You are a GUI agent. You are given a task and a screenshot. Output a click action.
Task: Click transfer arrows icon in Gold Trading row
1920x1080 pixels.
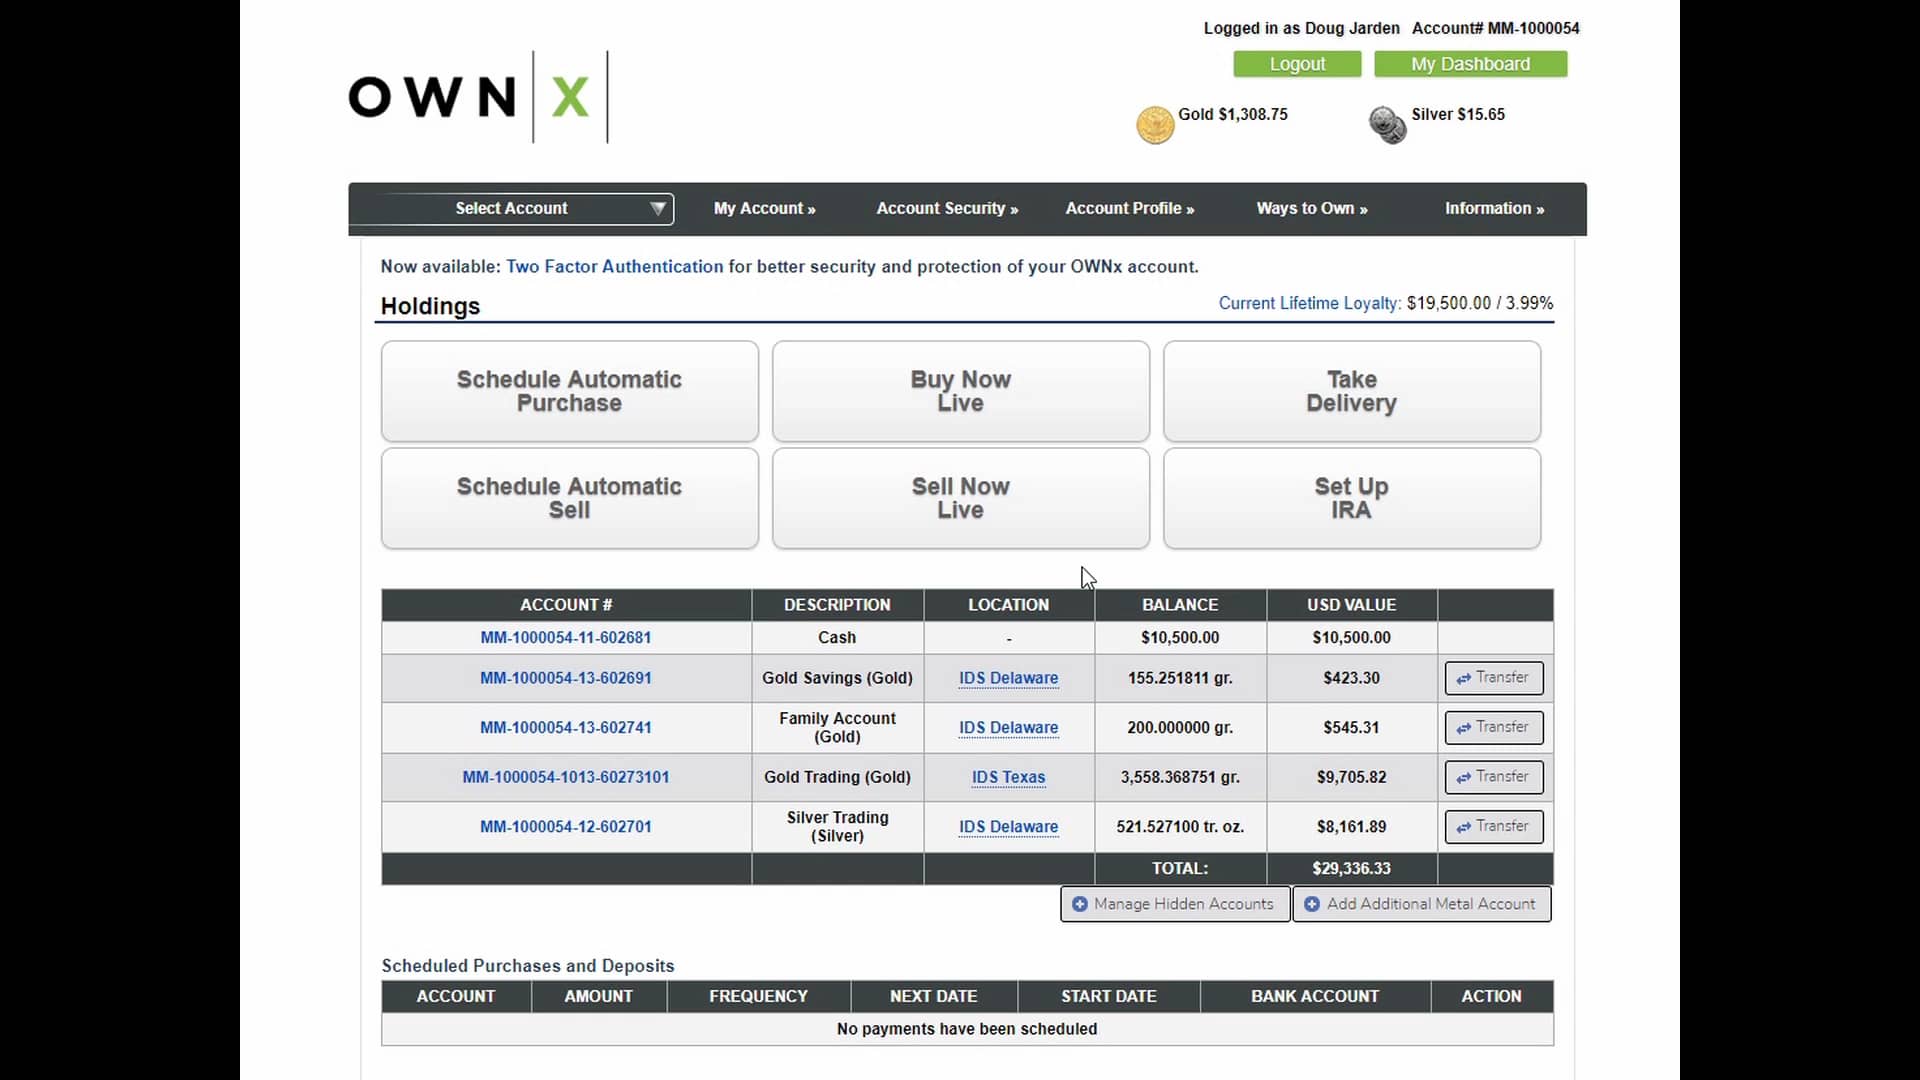(x=1463, y=777)
